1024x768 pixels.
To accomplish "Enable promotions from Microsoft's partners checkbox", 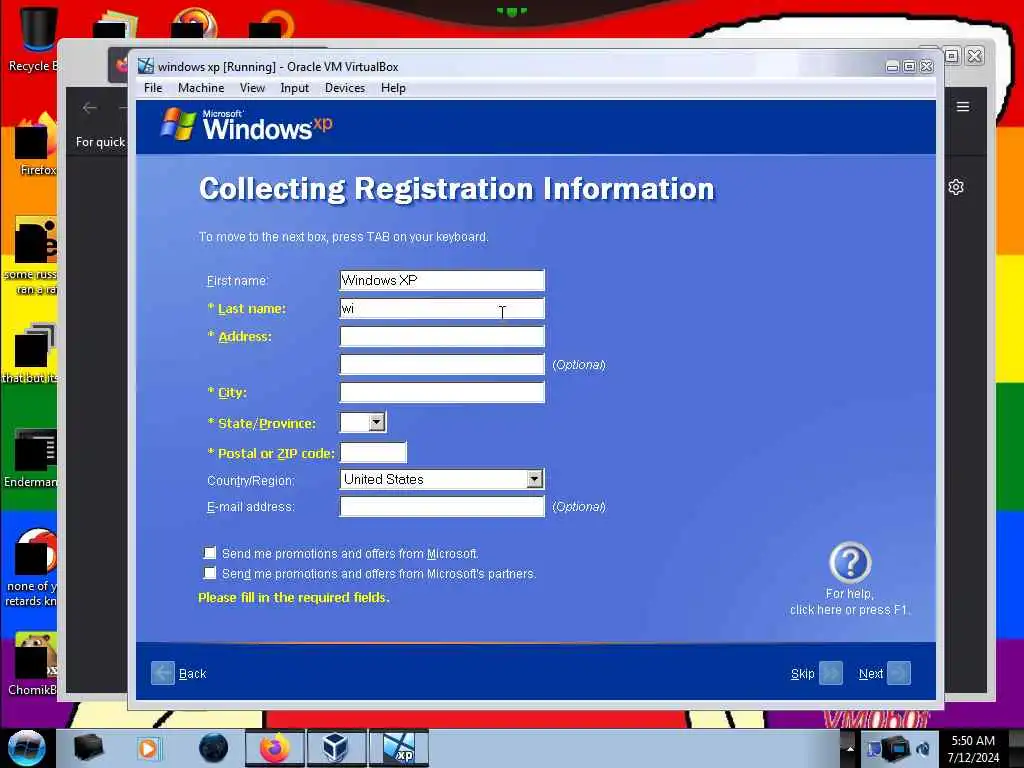I will coord(210,573).
